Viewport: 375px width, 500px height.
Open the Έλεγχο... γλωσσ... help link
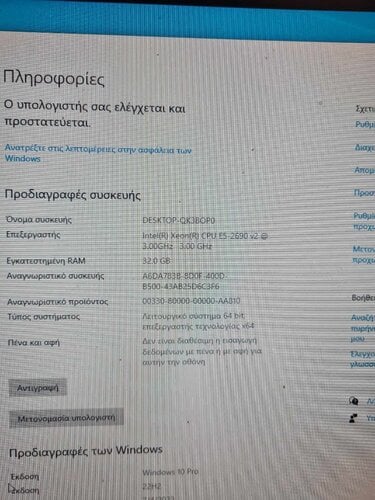coord(362,359)
